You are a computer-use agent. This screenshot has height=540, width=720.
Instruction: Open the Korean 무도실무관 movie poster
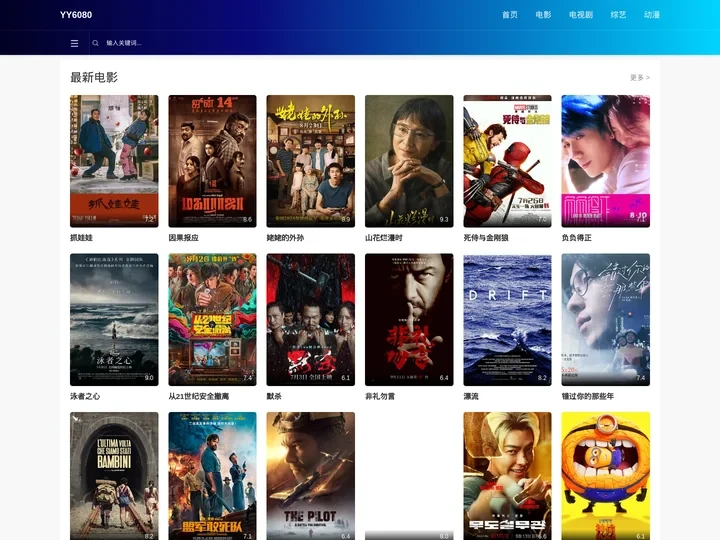[507, 476]
